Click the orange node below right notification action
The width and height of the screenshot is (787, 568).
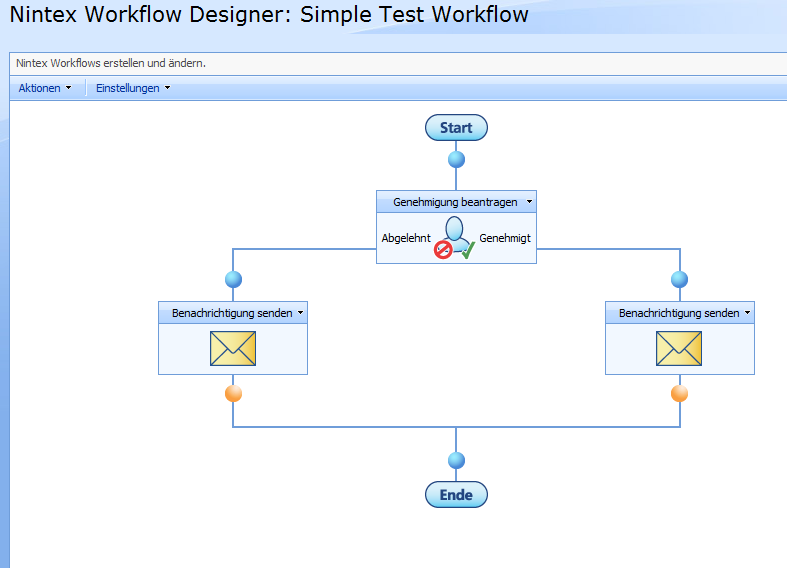point(679,393)
